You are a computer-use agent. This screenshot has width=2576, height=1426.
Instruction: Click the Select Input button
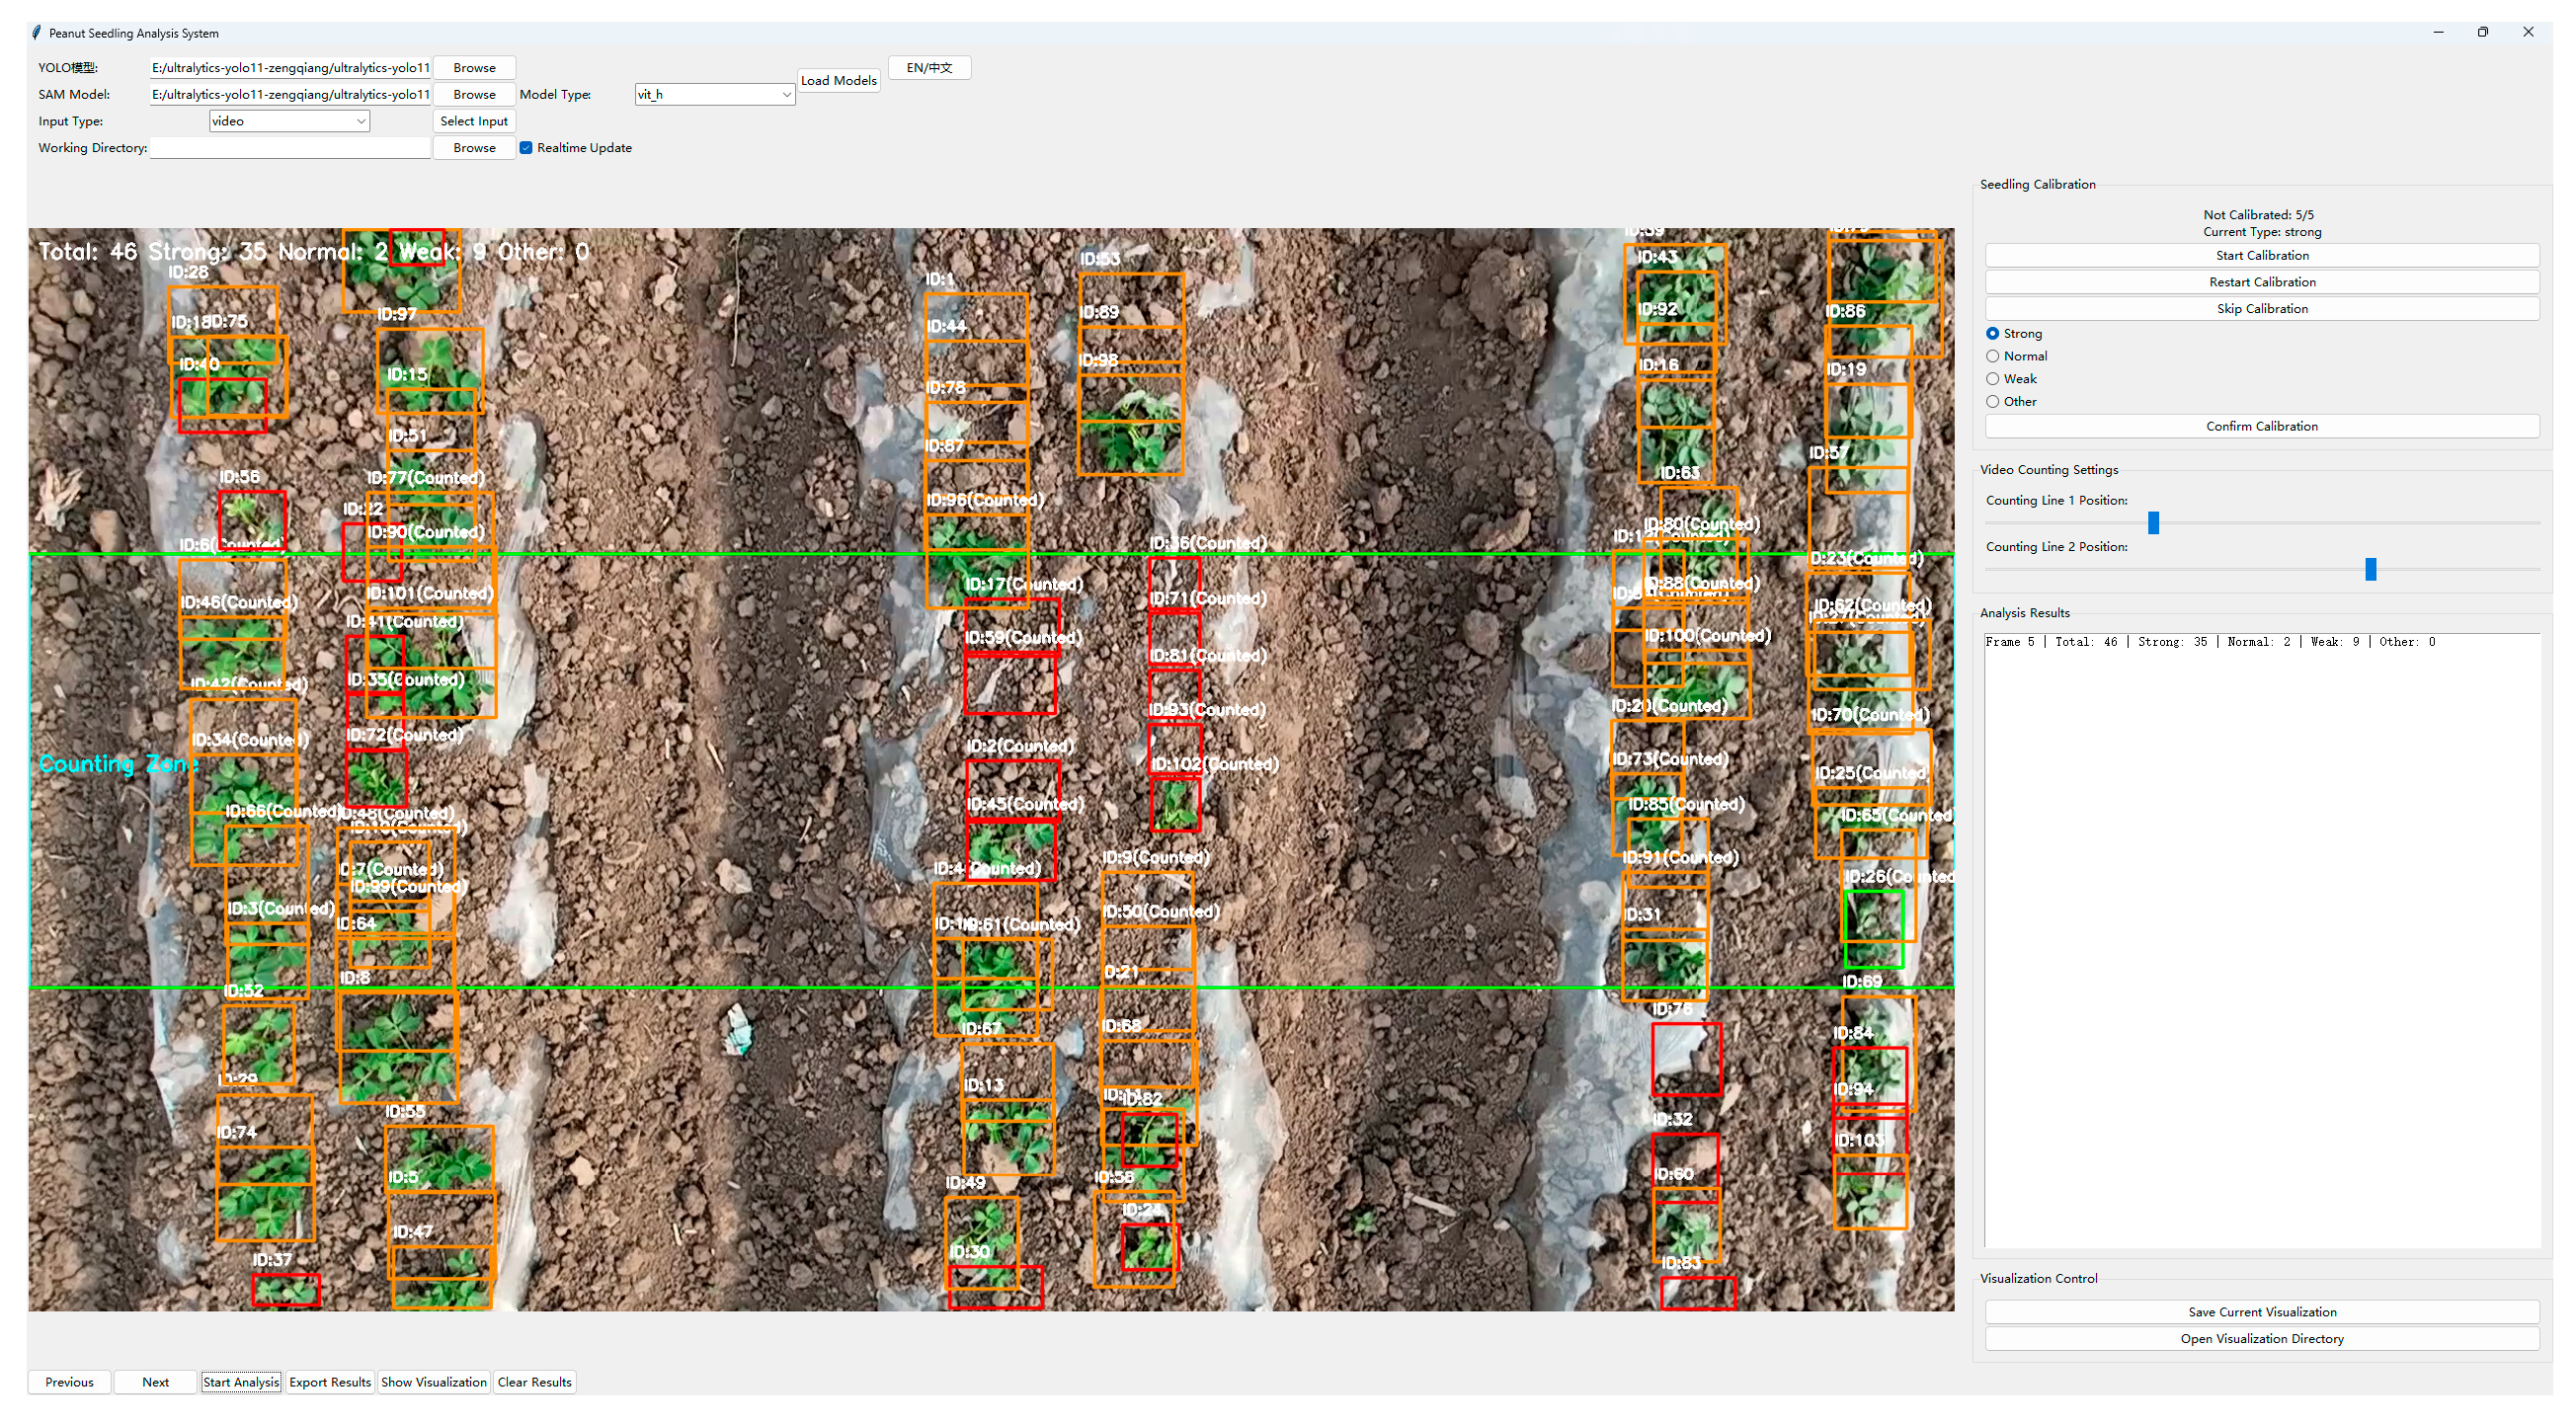tap(474, 121)
